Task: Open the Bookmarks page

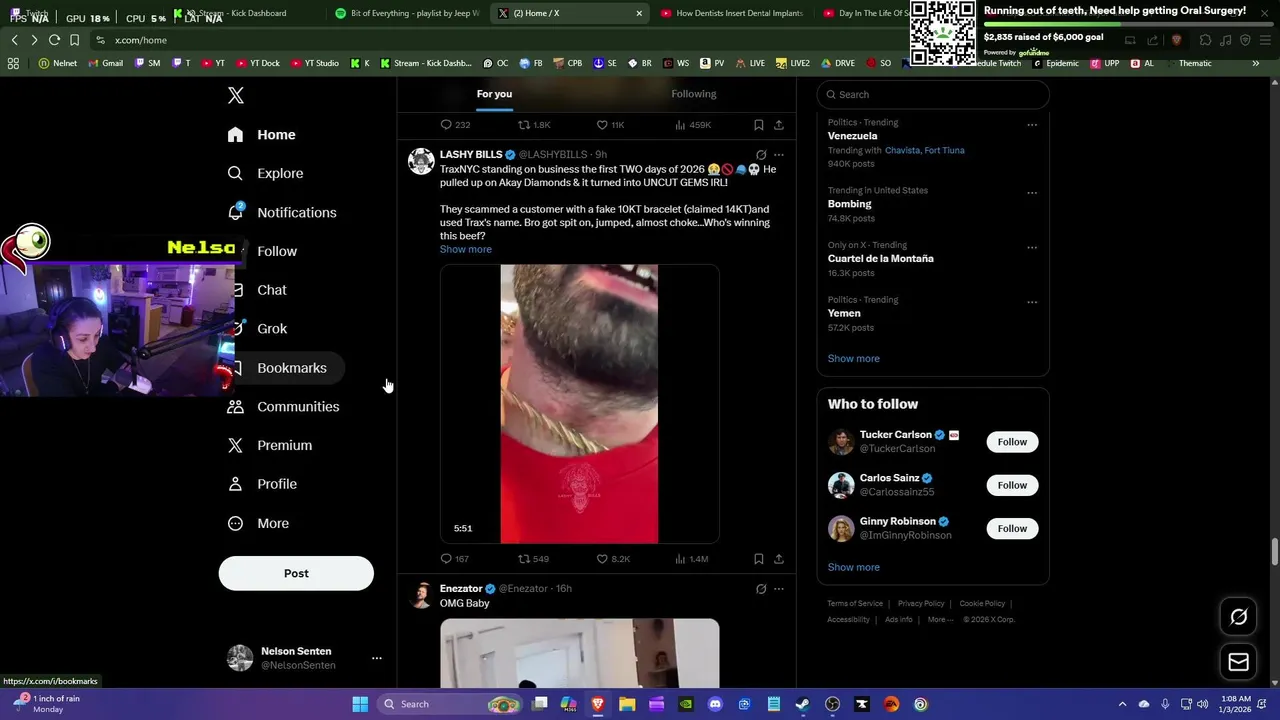Action: tap(292, 368)
